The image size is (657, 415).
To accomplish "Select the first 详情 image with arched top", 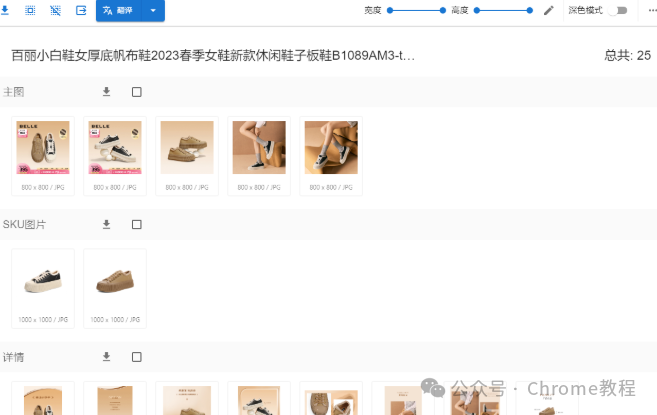I will click(43, 400).
